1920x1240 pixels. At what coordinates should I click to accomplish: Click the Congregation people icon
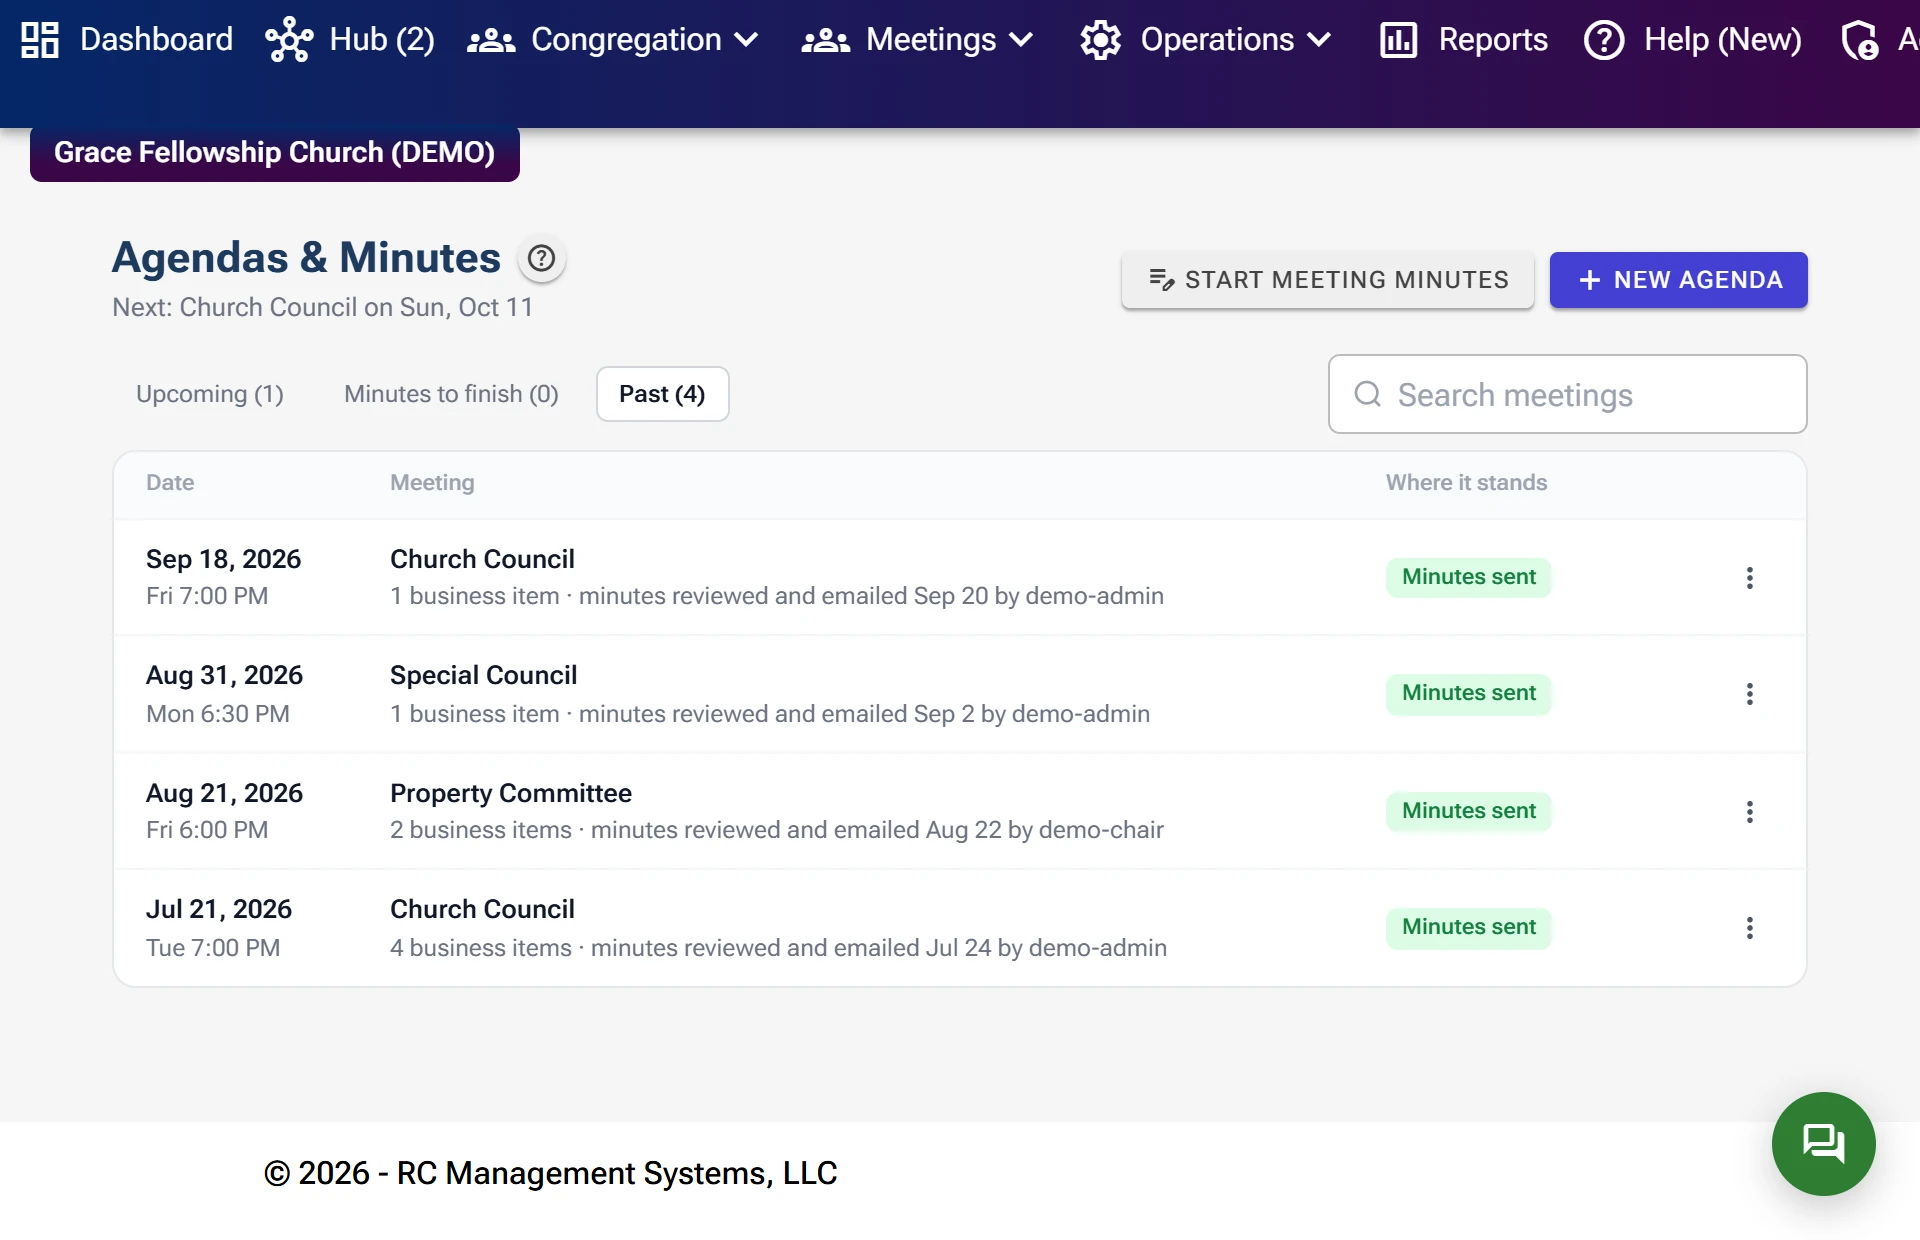[x=491, y=40]
